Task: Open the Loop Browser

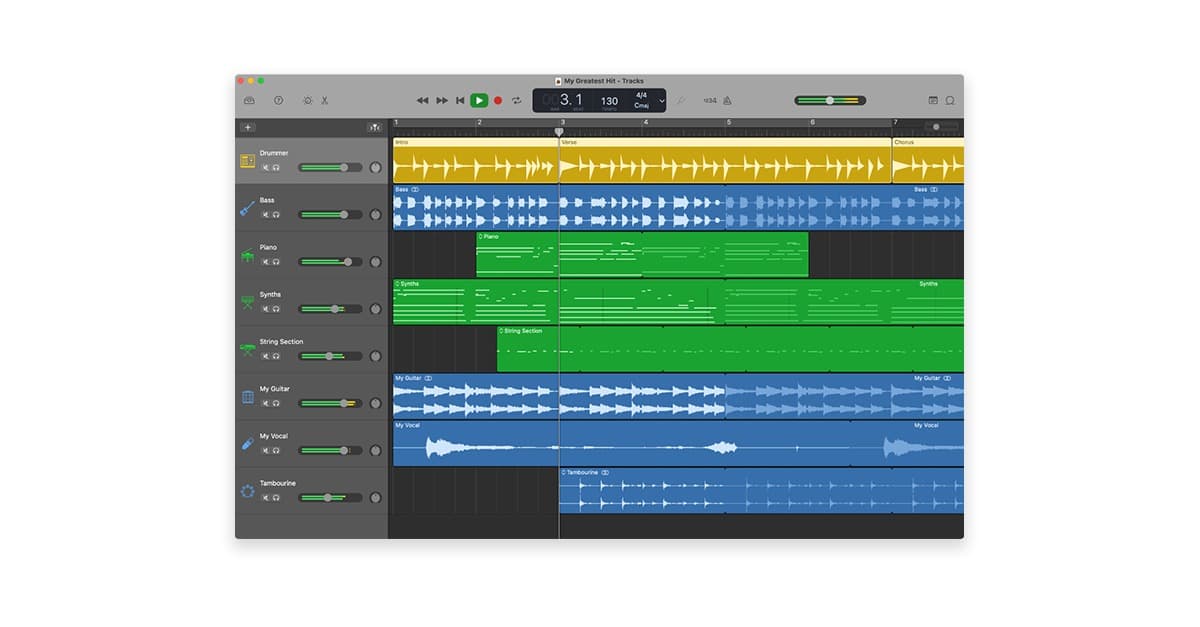Action: [950, 100]
